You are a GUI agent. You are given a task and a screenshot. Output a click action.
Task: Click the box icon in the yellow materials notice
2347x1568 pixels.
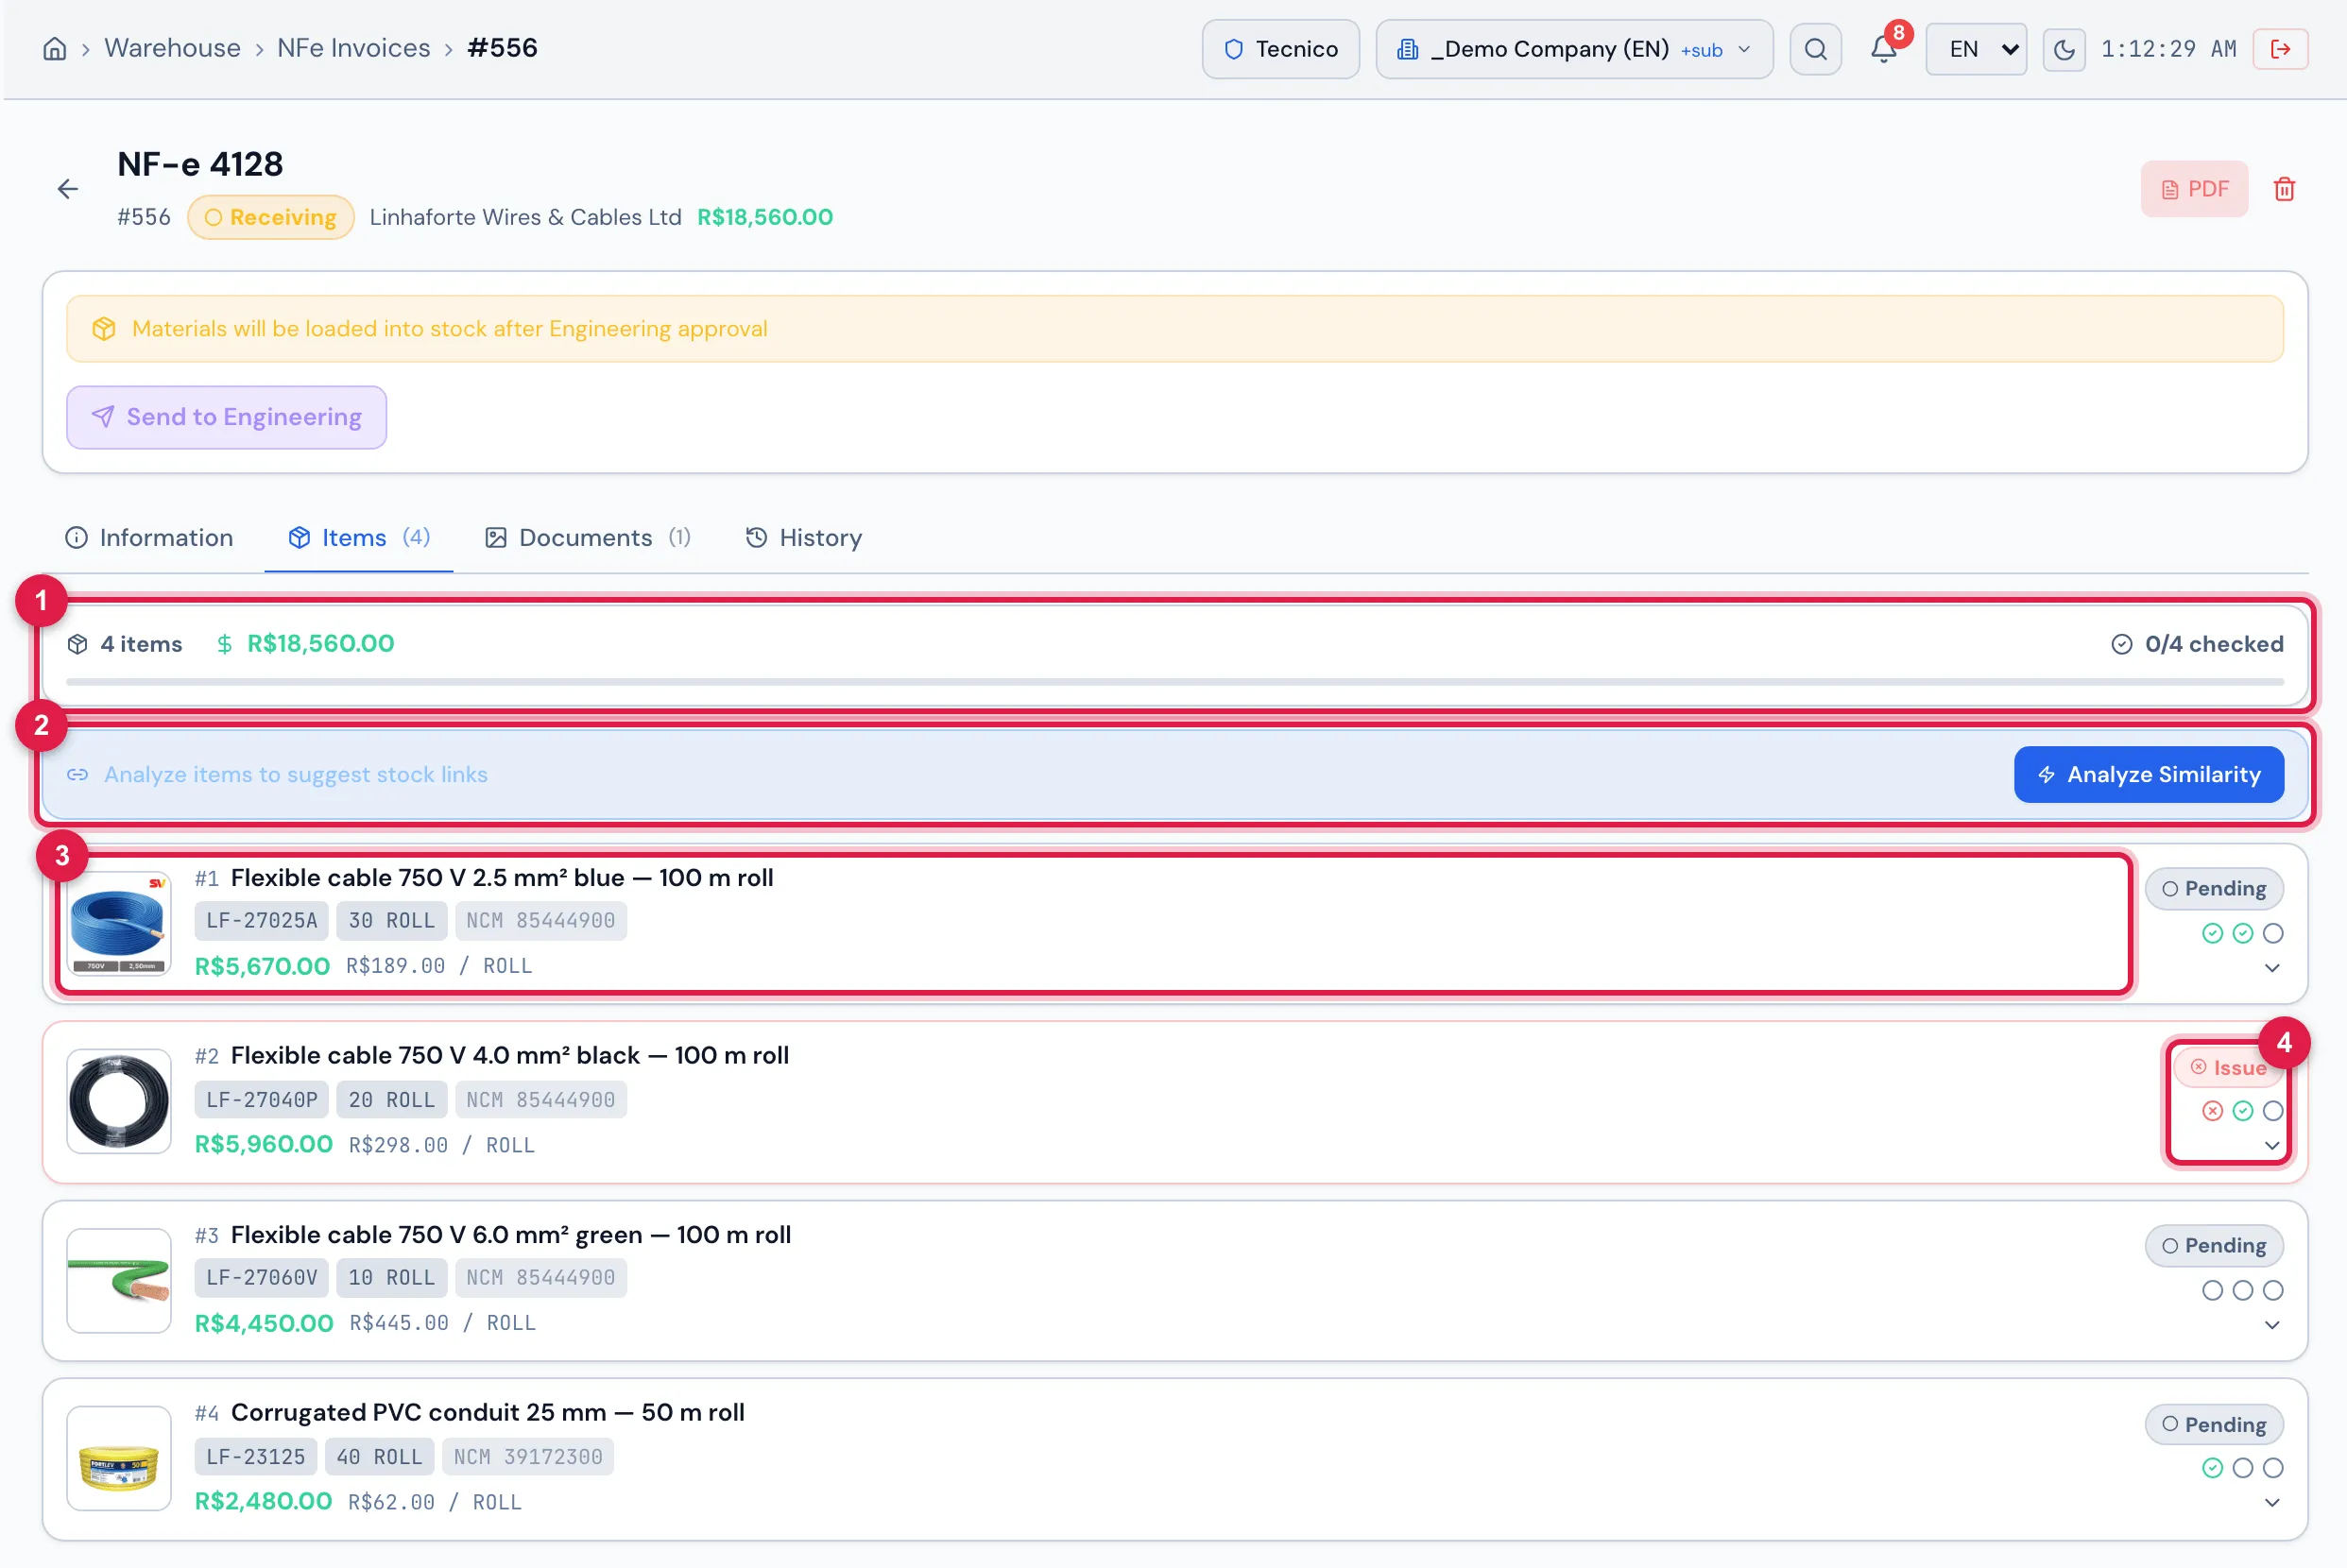(x=104, y=329)
